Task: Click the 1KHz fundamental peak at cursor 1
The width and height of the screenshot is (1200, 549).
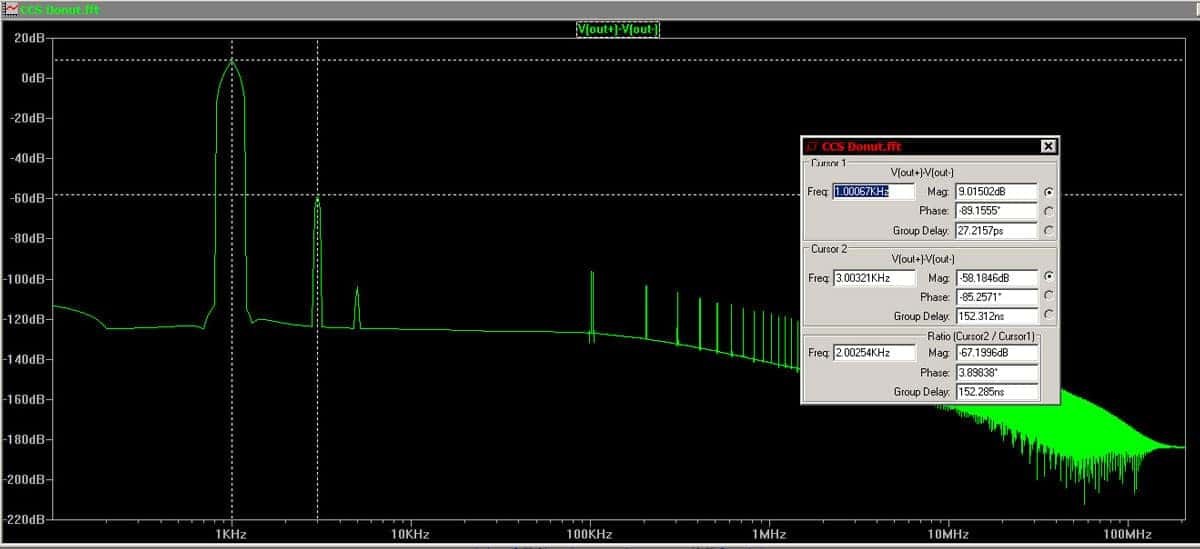Action: coord(232,62)
